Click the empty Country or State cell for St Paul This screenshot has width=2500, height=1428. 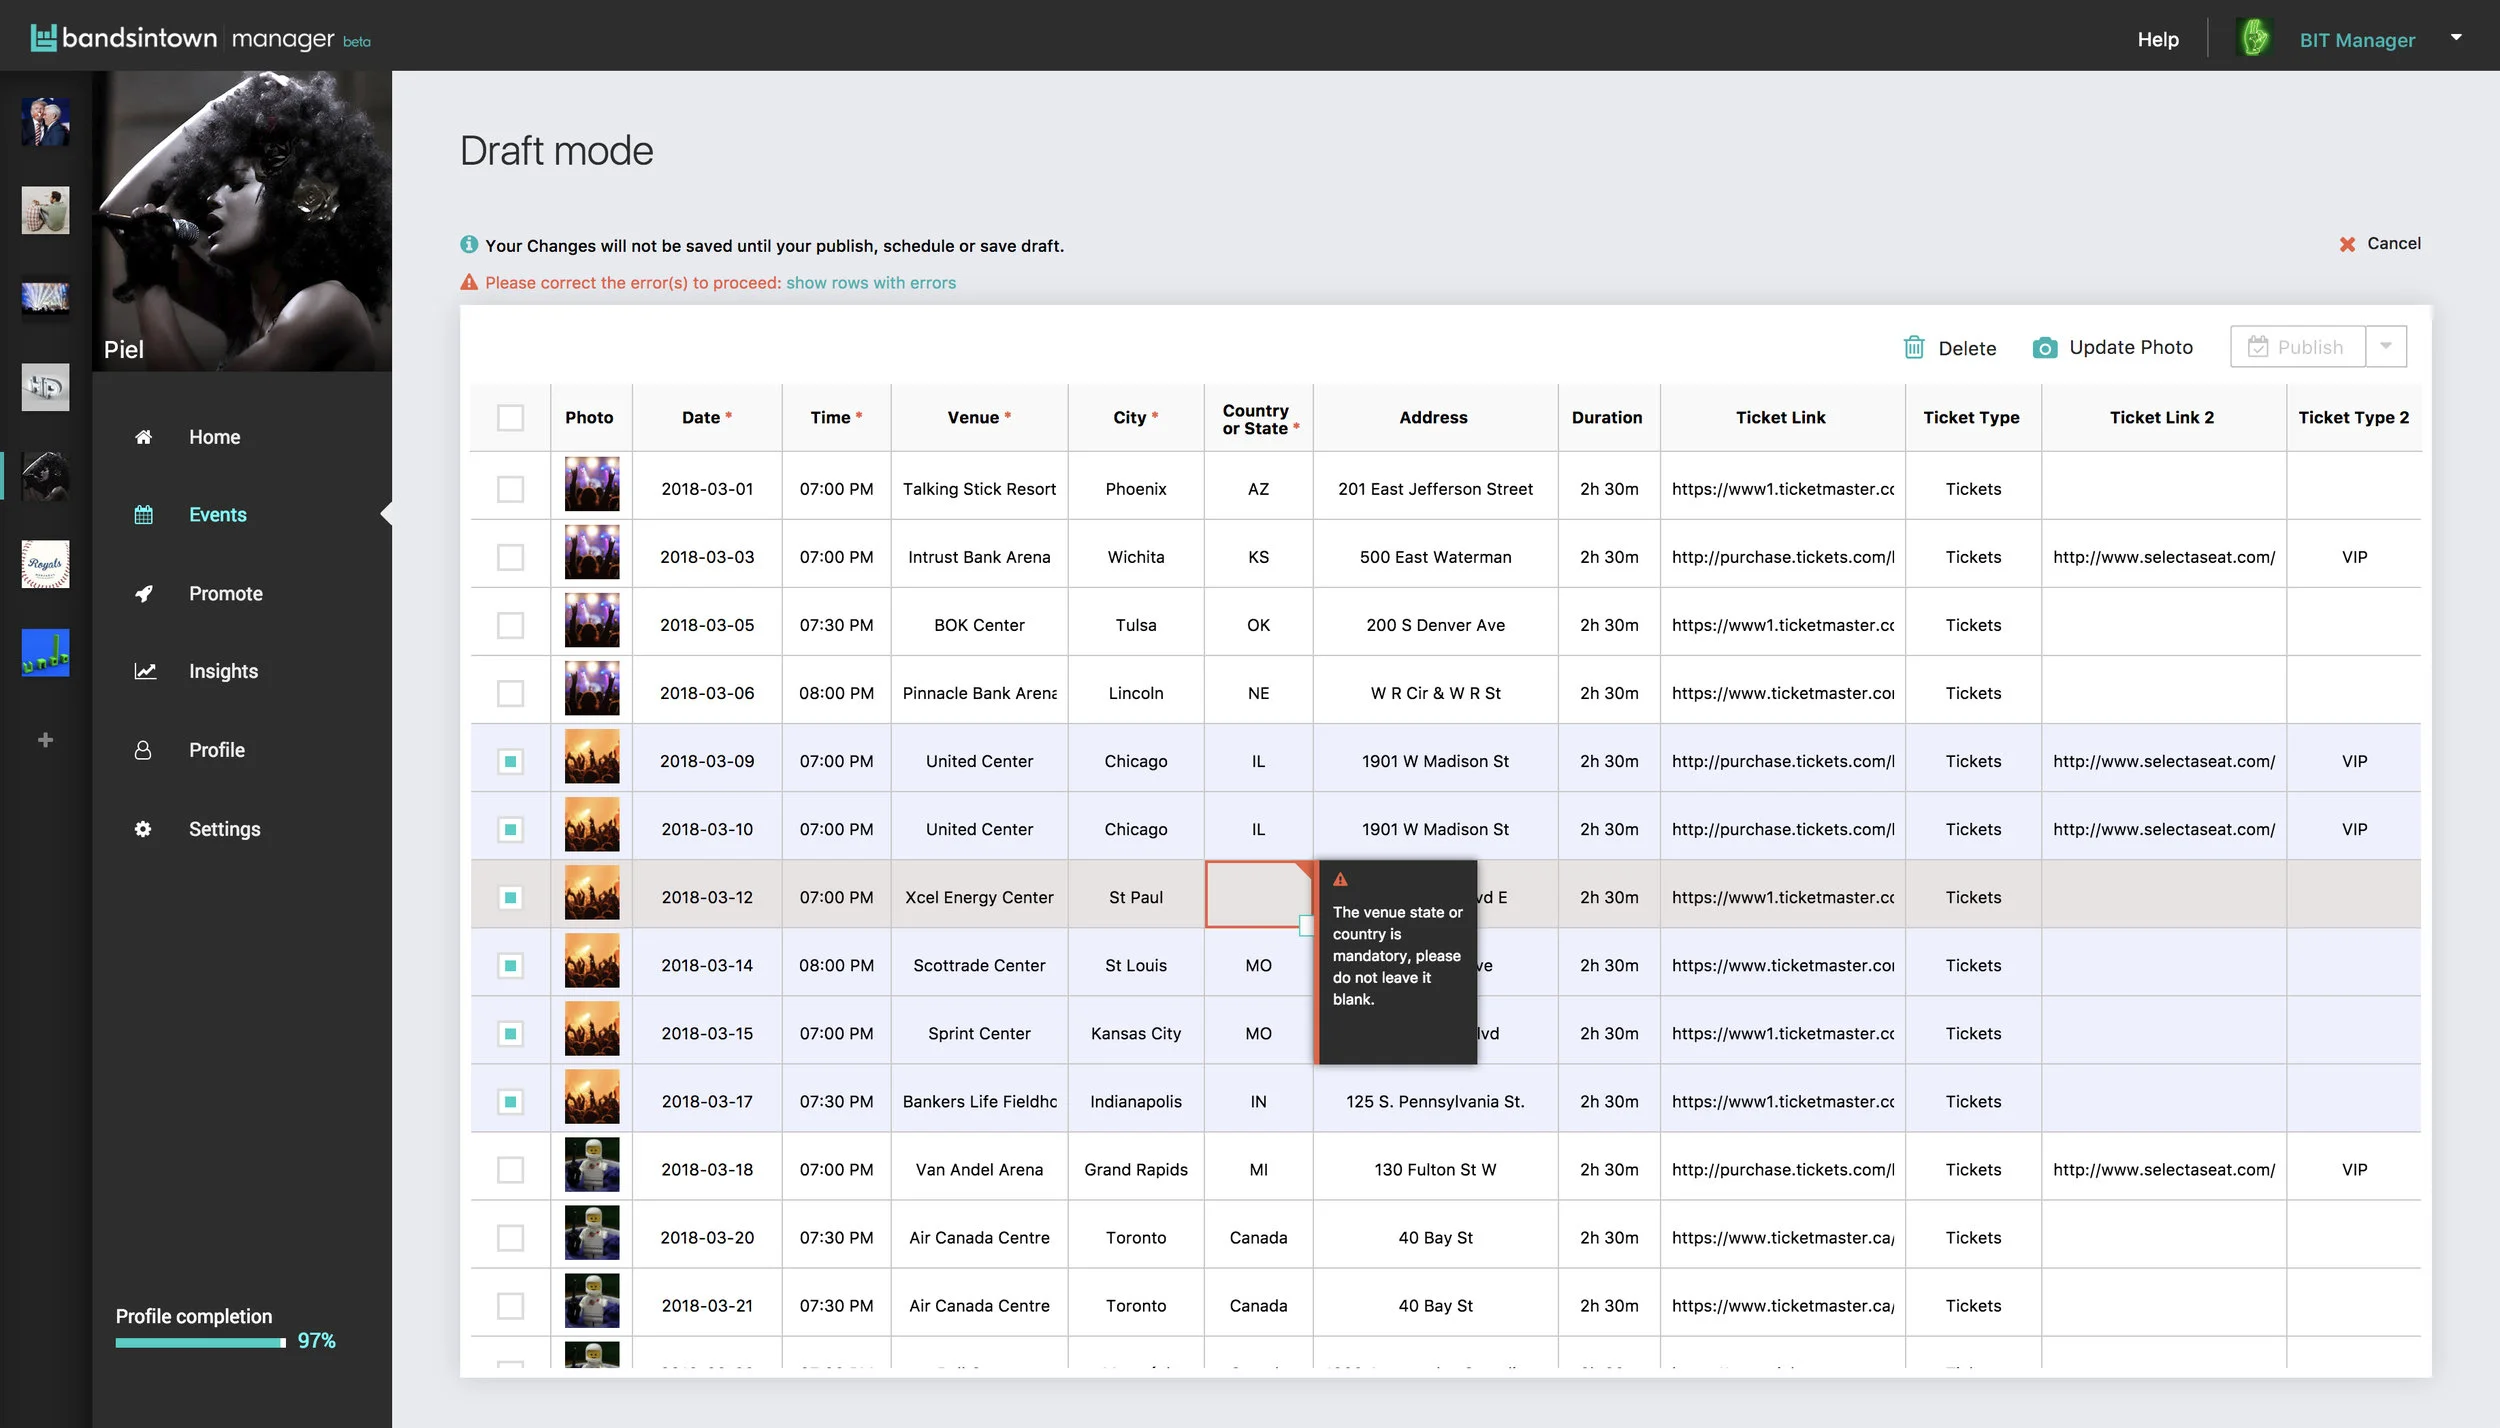click(x=1258, y=894)
